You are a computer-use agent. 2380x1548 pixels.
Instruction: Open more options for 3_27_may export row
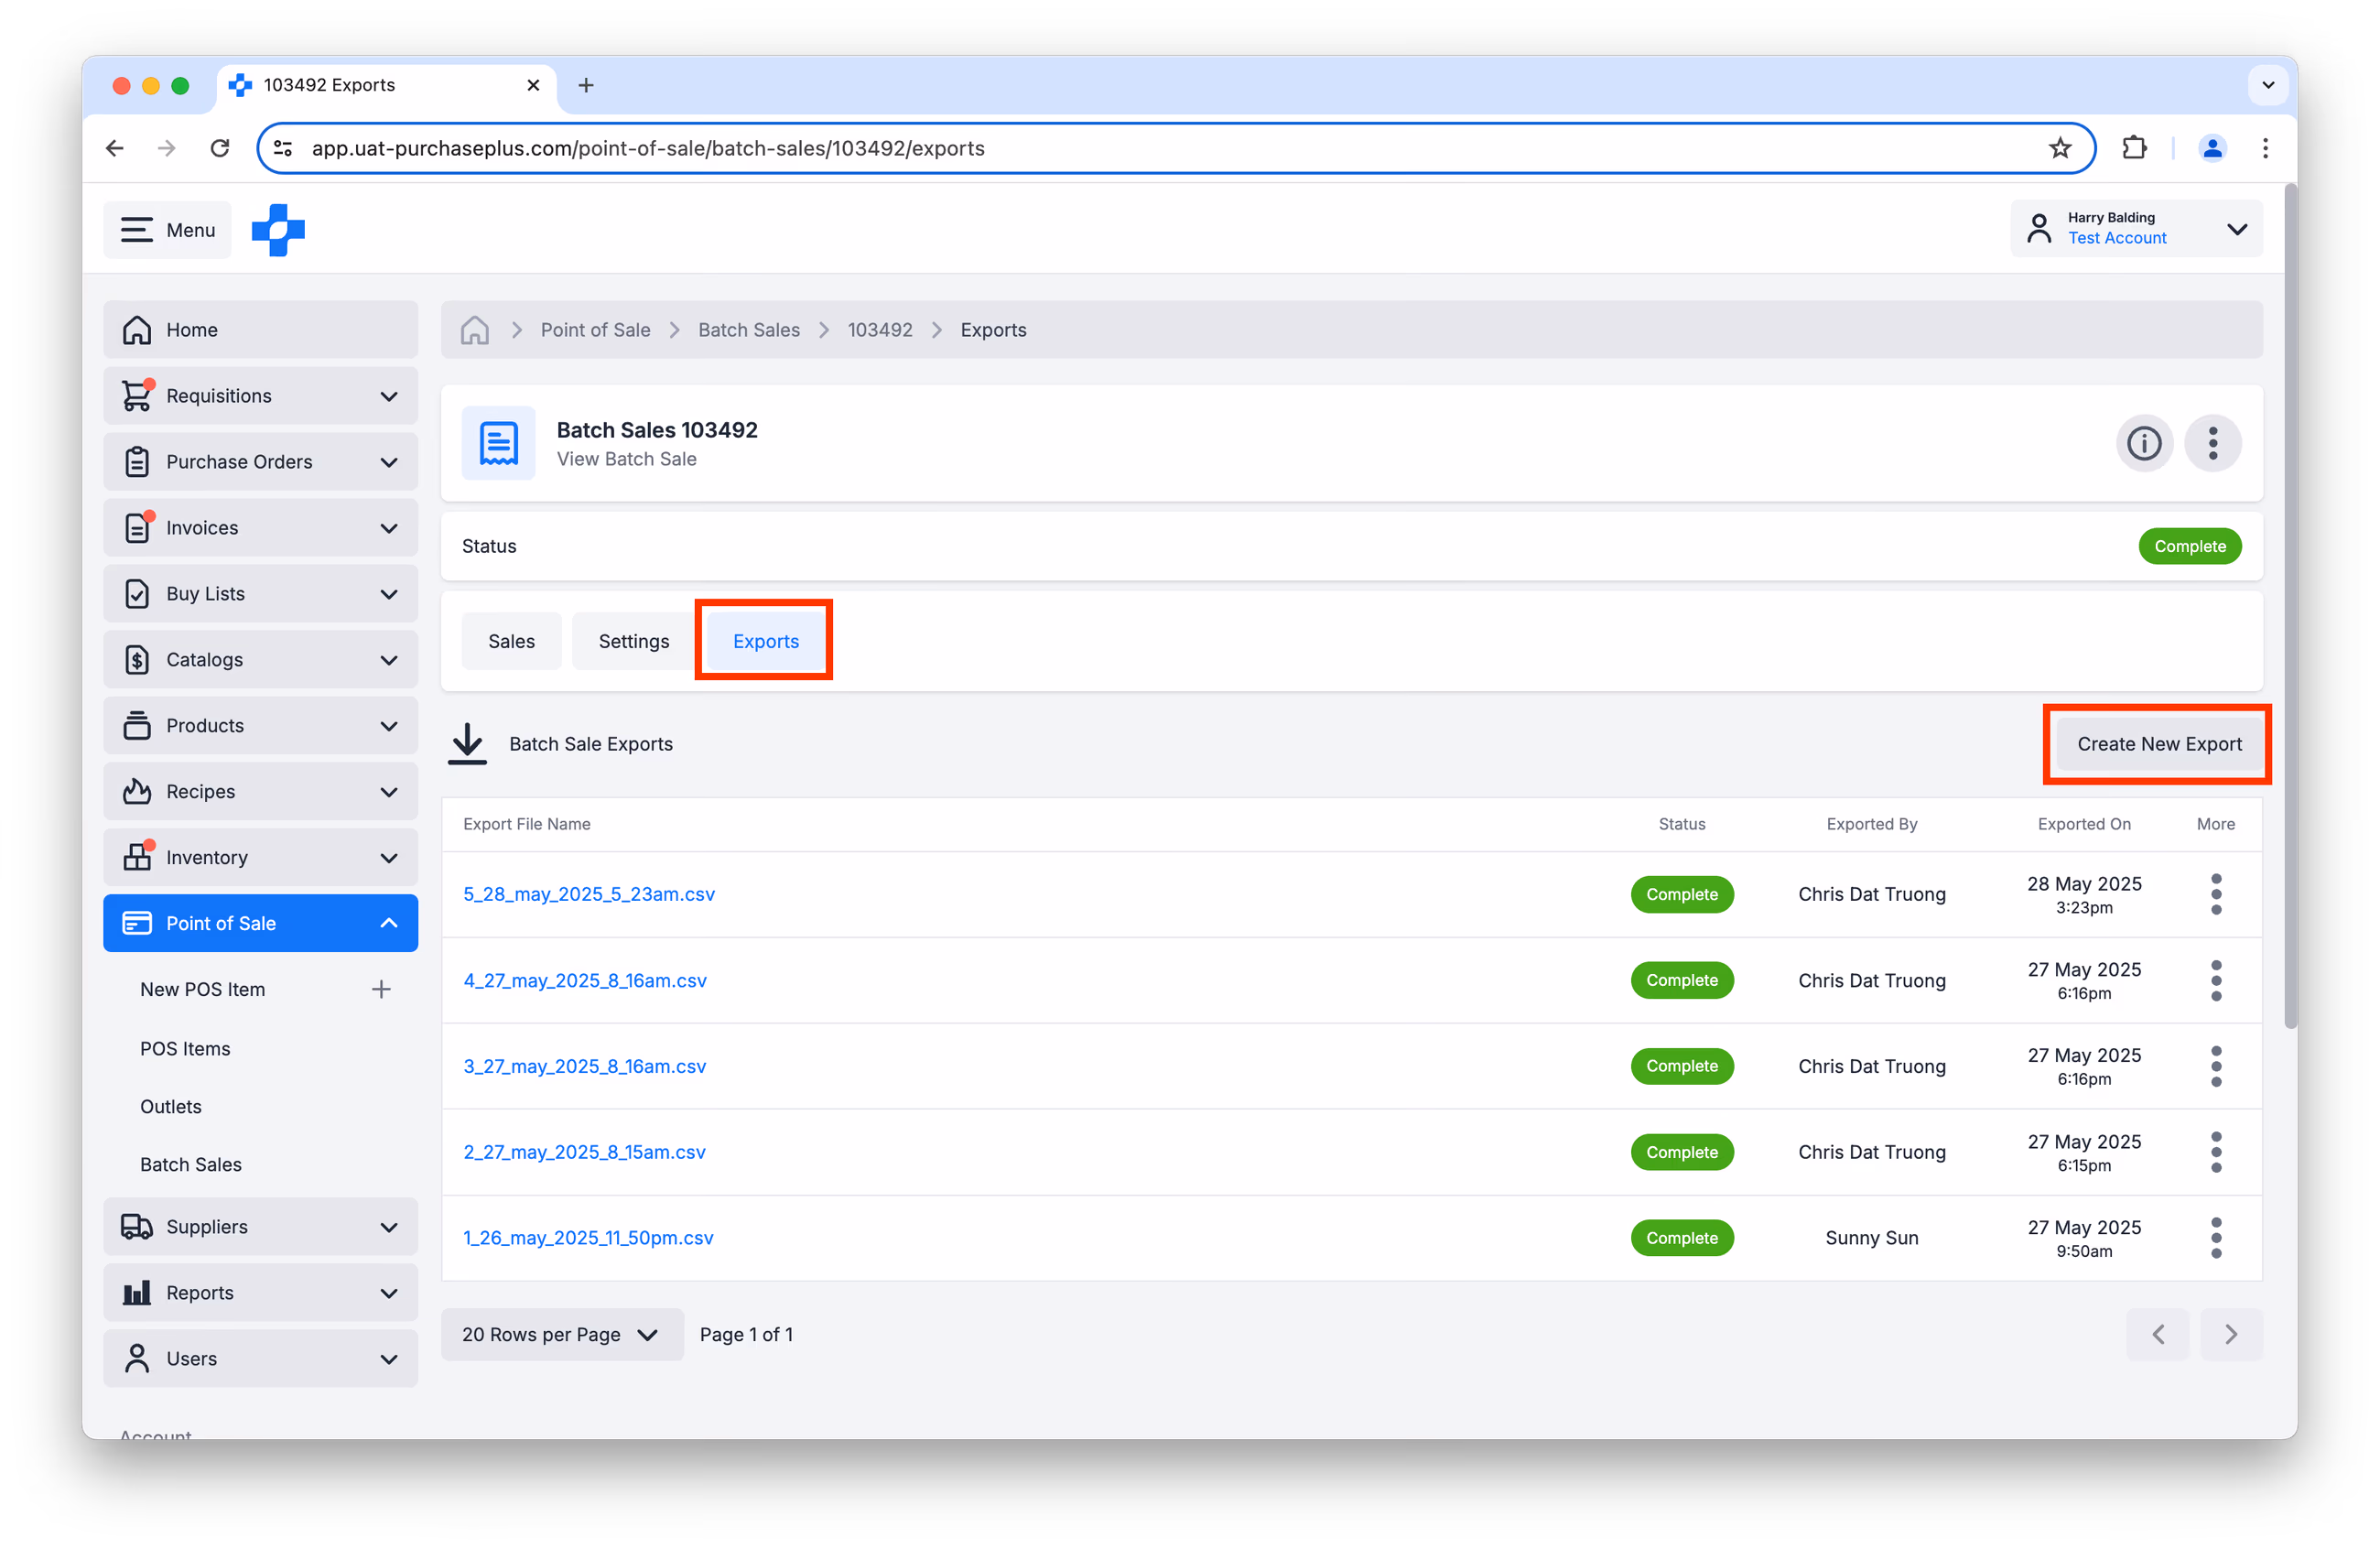[x=2215, y=1066]
